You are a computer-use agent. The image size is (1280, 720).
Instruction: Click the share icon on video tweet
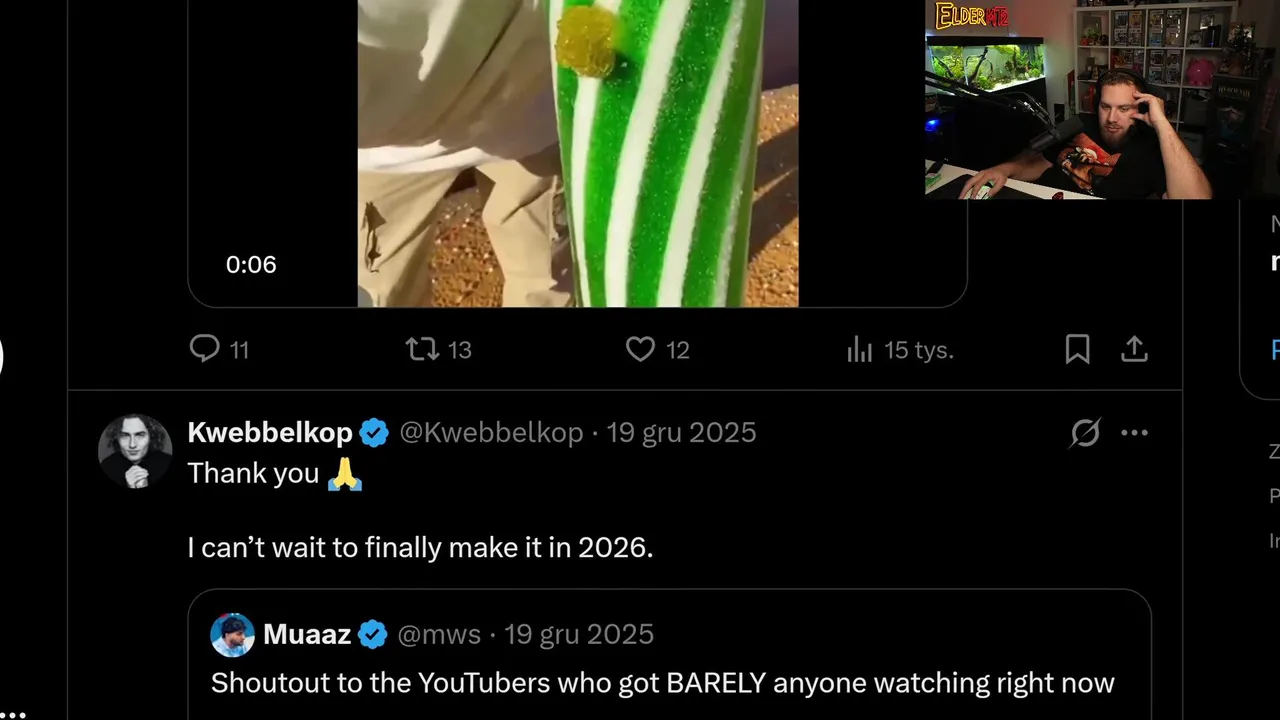(1133, 349)
